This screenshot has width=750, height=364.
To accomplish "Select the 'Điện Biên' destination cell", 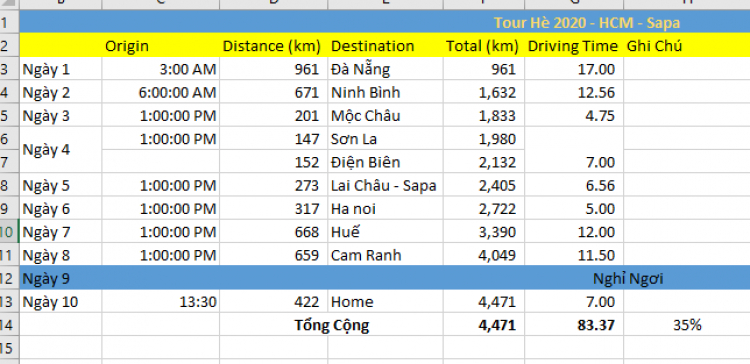I will 386,162.
